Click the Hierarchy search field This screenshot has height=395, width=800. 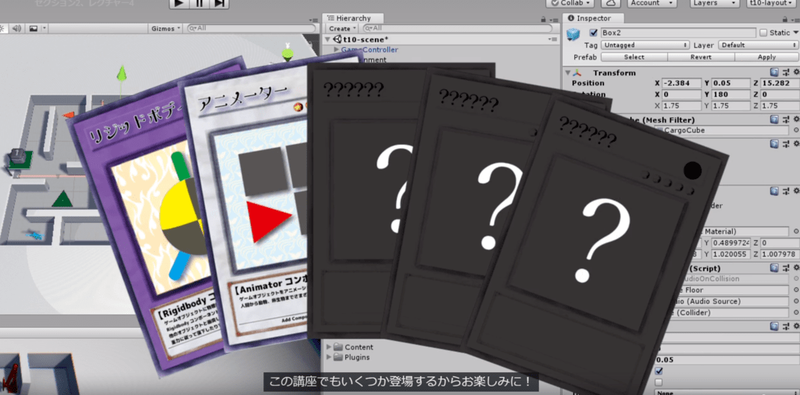click(x=457, y=29)
